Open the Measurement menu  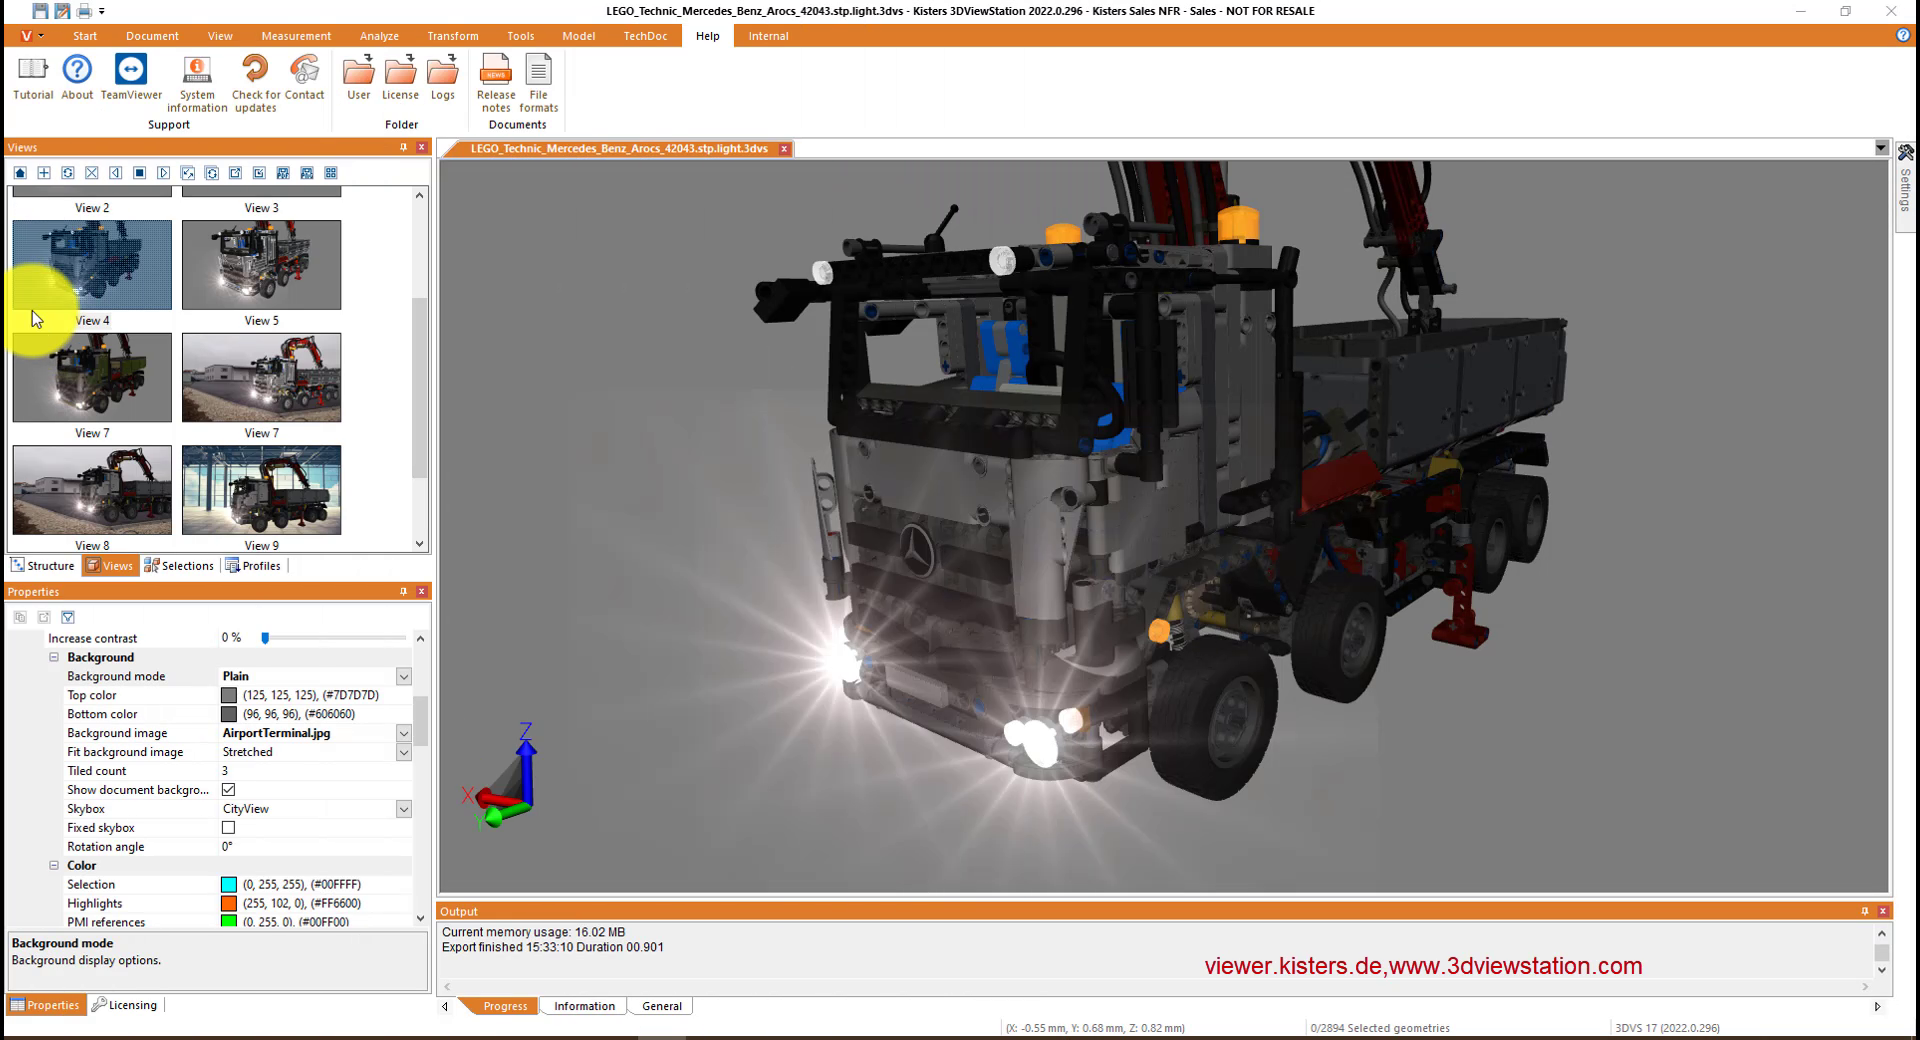pos(296,35)
